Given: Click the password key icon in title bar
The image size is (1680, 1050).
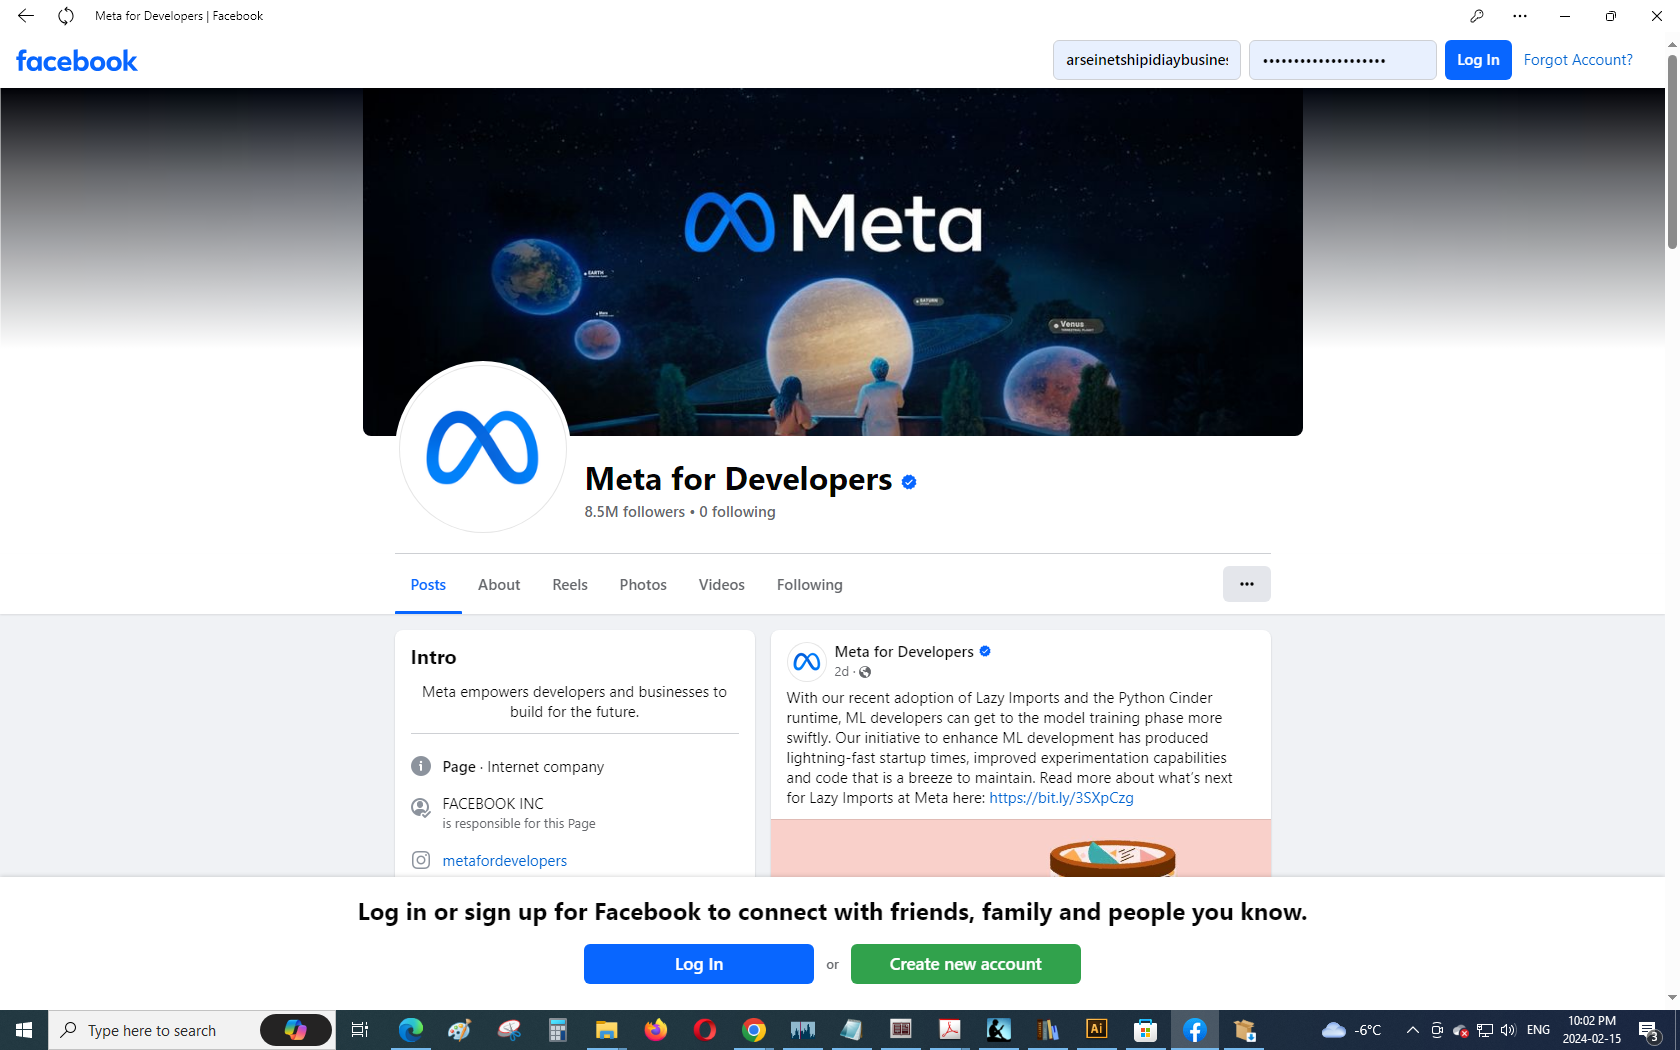Looking at the screenshot, I should click(1476, 16).
